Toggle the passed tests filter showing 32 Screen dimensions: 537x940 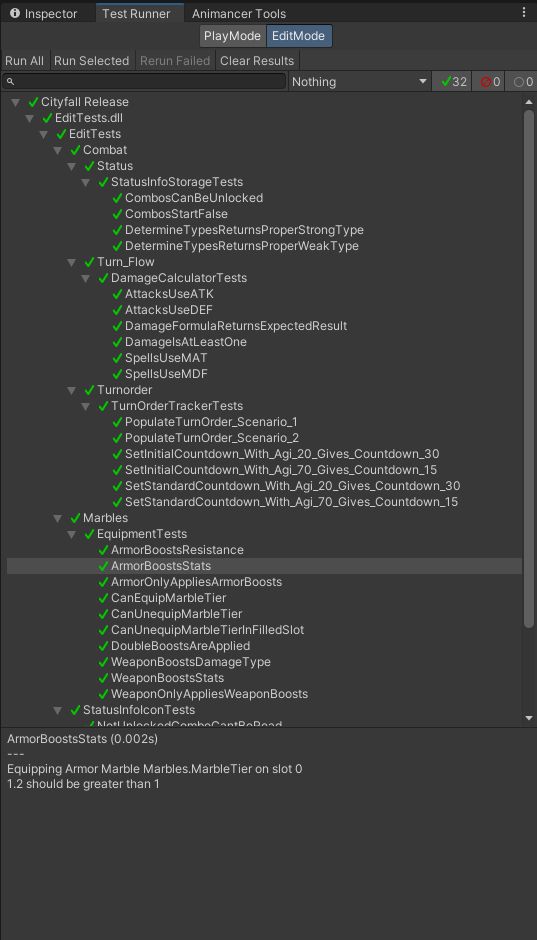tap(452, 82)
